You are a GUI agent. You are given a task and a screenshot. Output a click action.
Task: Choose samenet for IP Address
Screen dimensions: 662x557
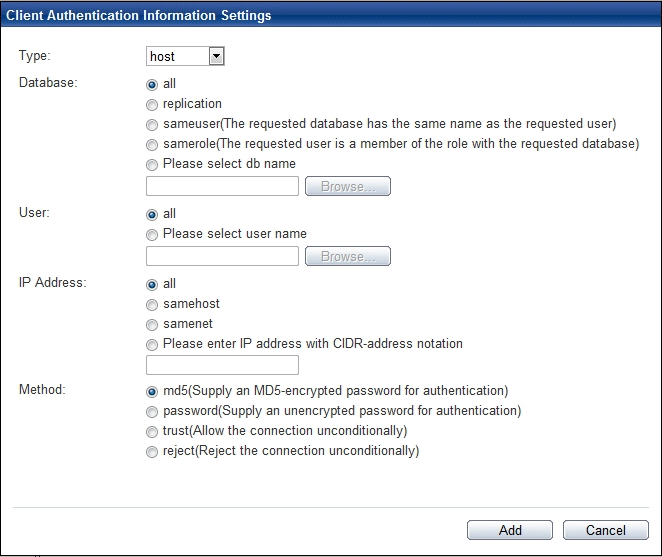coord(152,325)
